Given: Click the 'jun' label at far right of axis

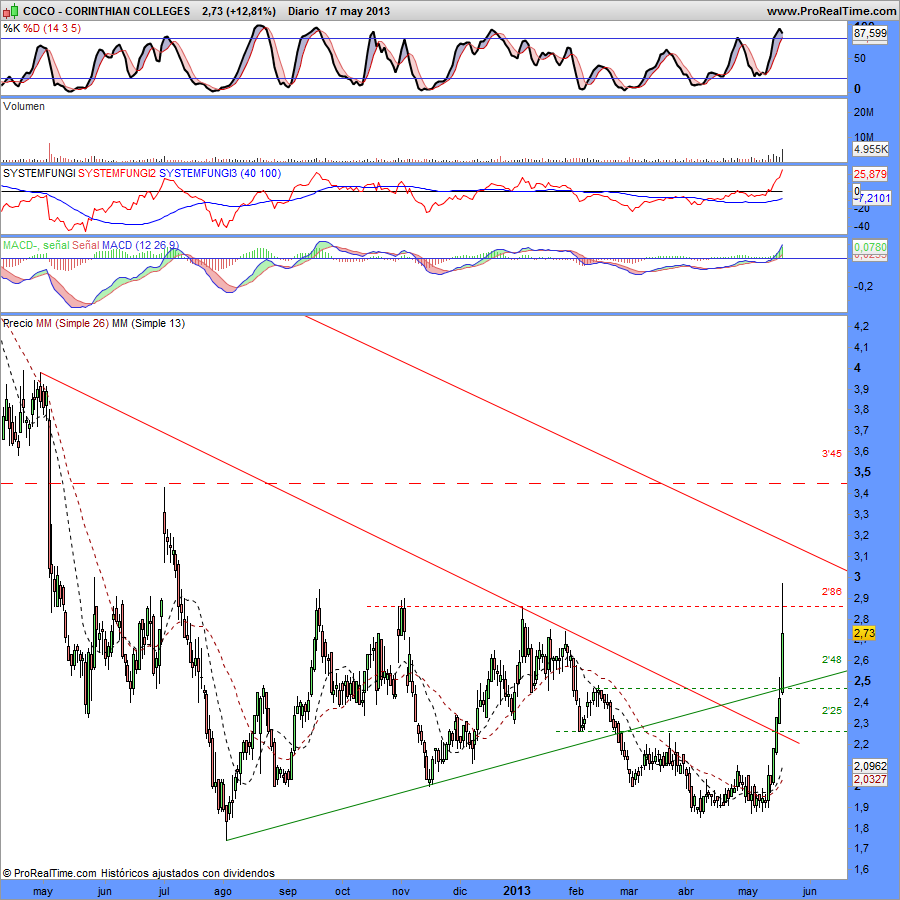Looking at the screenshot, I should point(809,891).
